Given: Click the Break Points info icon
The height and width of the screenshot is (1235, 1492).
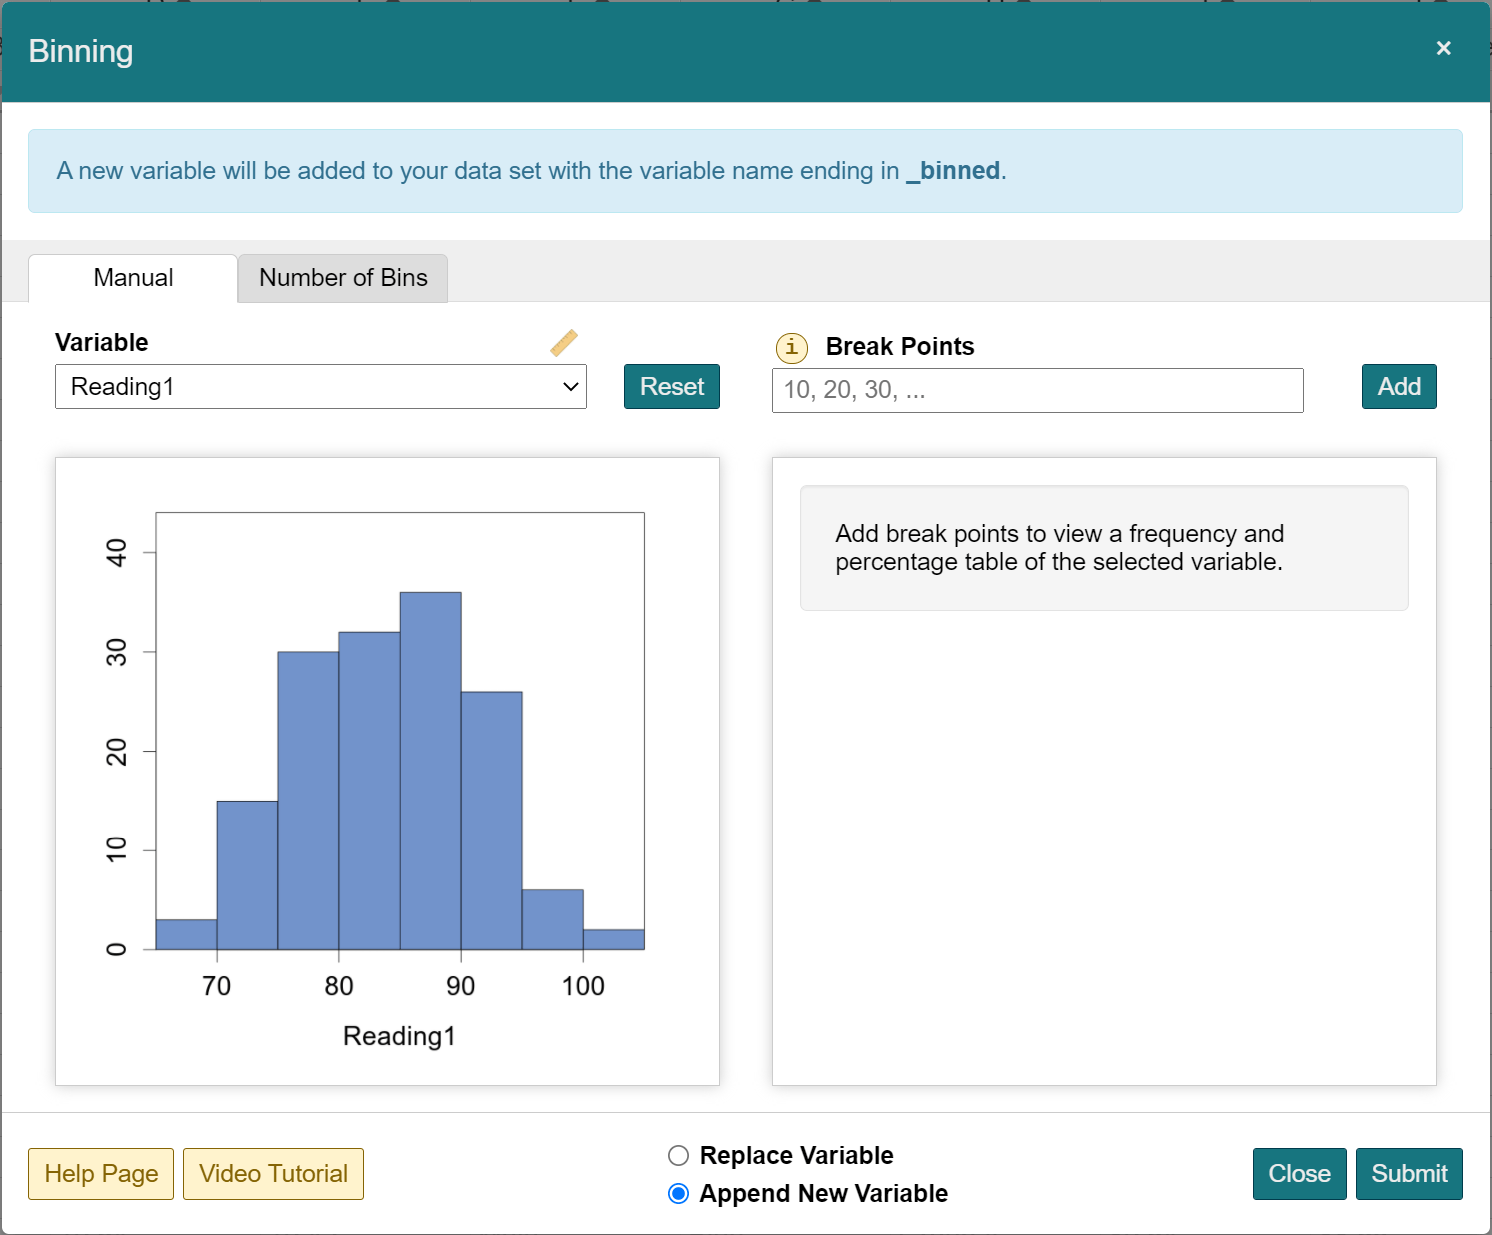Looking at the screenshot, I should pos(791,347).
